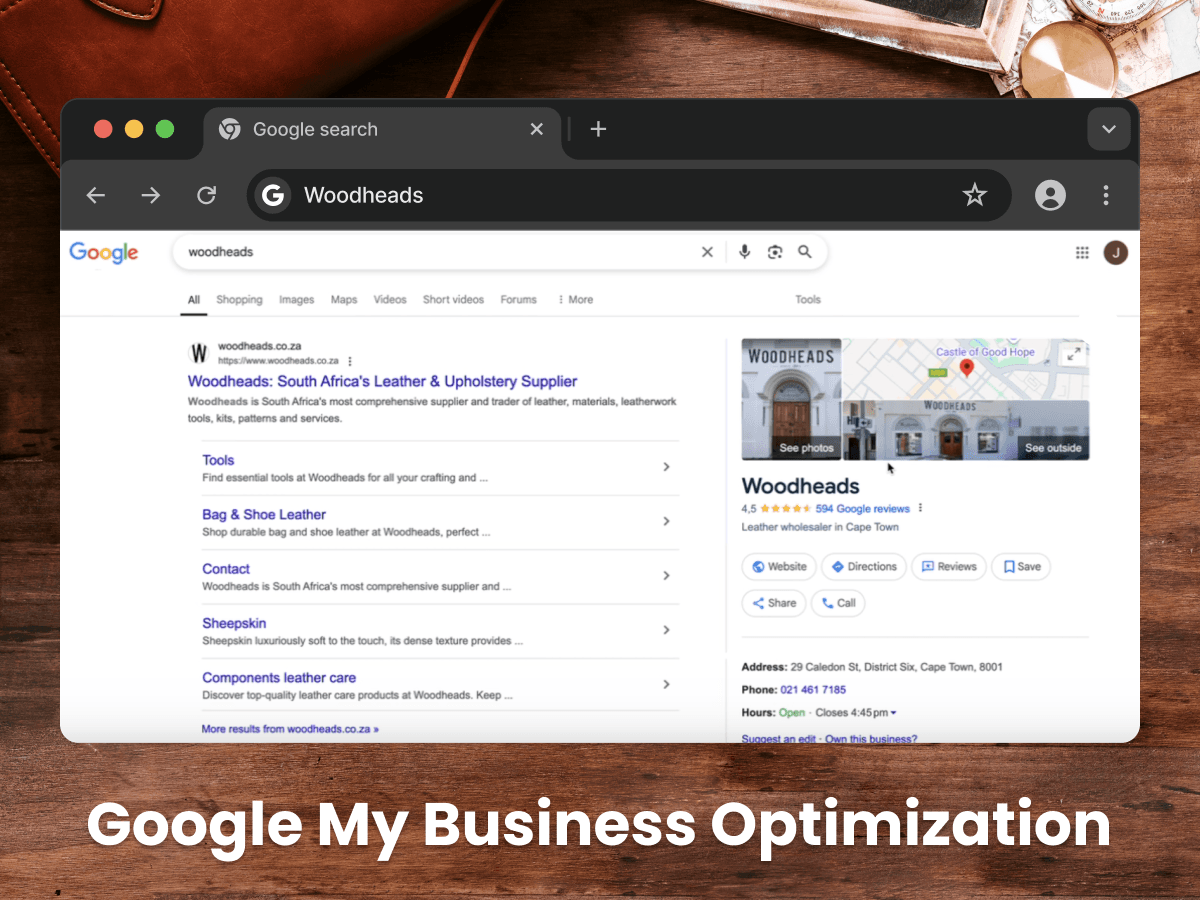
Task: Expand the hours dropdown beside Closes 4:45 pm
Action: point(893,713)
